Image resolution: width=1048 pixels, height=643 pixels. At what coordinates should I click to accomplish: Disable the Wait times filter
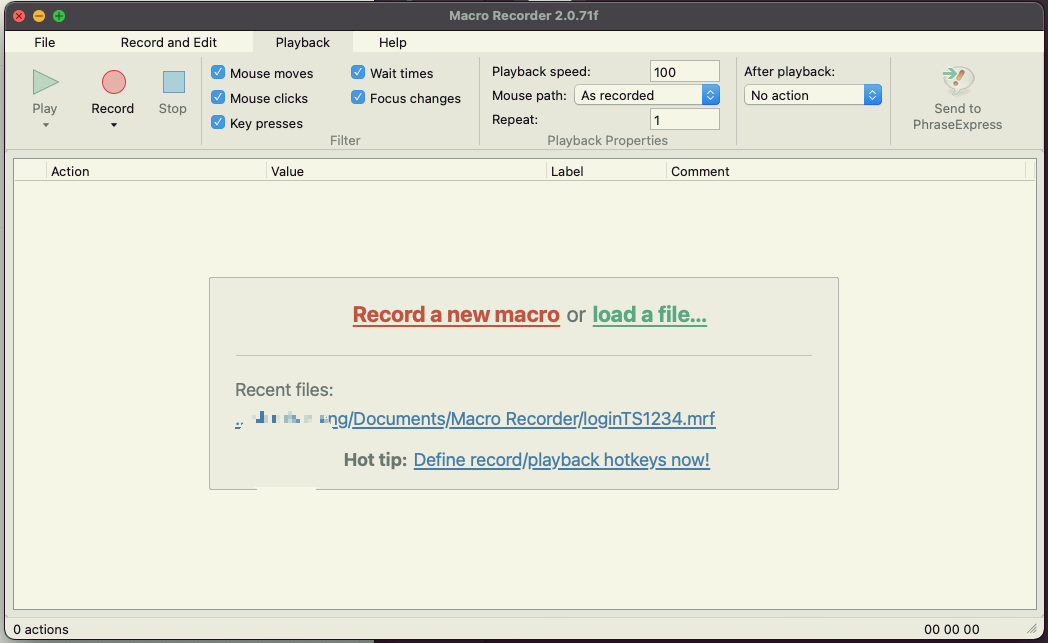(358, 72)
